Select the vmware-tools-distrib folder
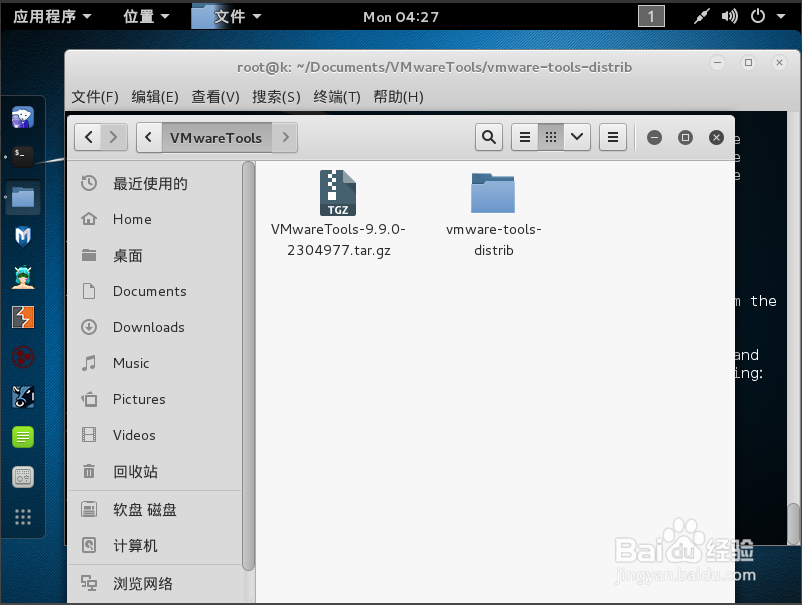The width and height of the screenshot is (802, 605). click(x=493, y=215)
